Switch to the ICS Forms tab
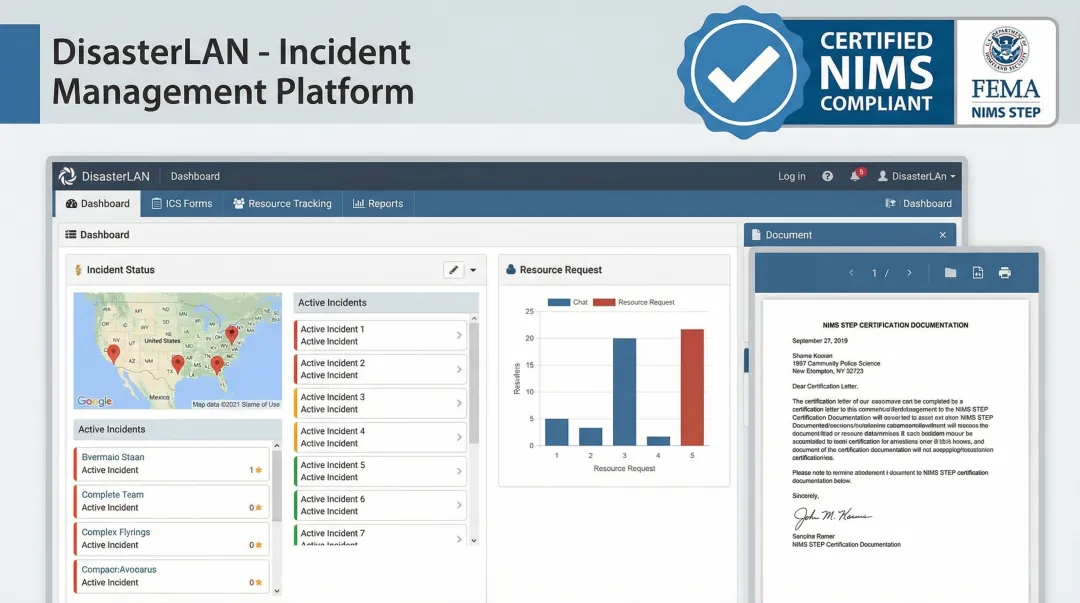The height and width of the screenshot is (603, 1080). (x=182, y=203)
